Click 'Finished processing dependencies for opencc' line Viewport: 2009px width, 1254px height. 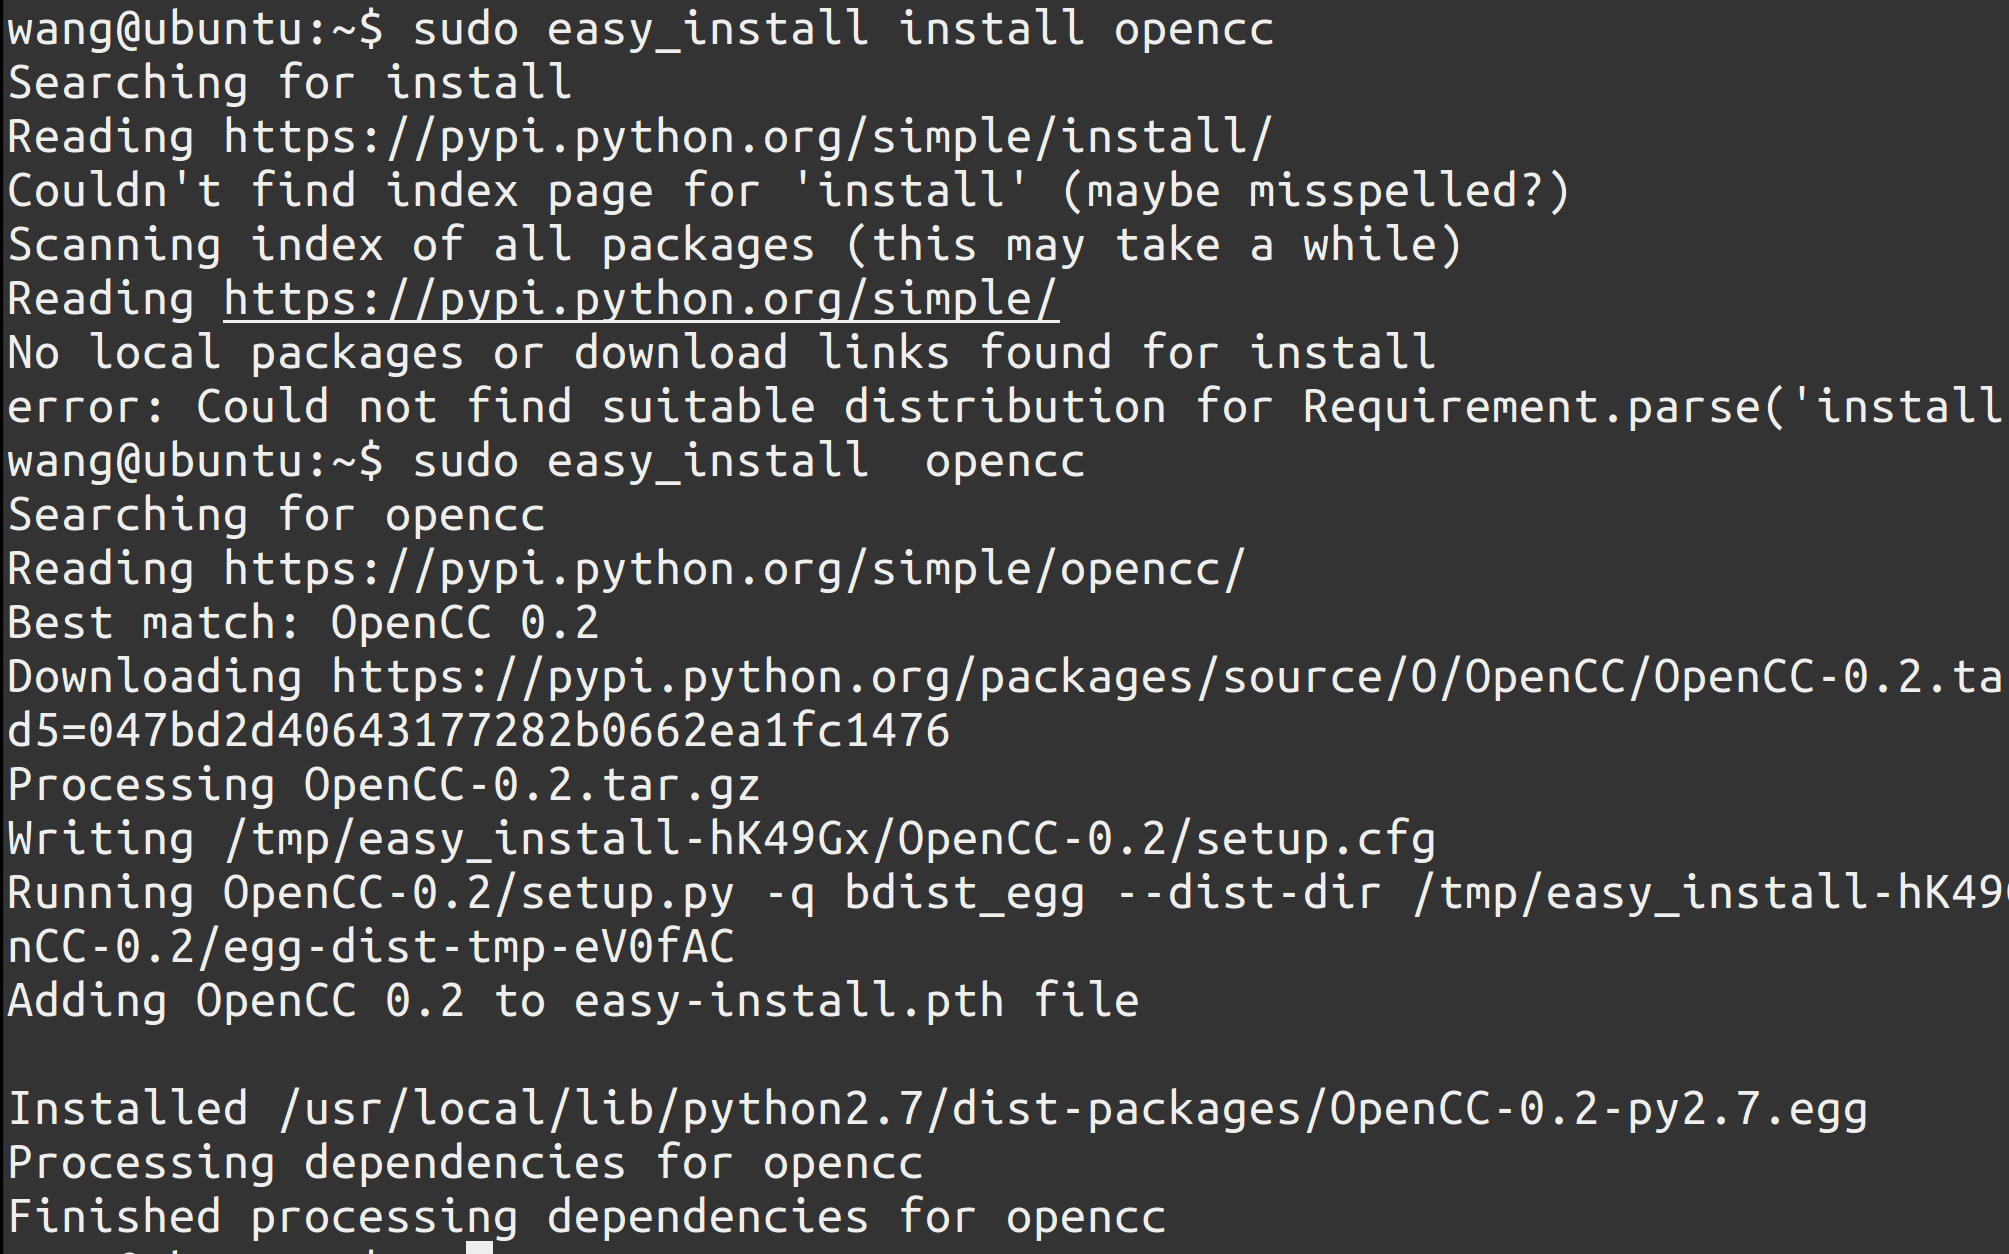587,1217
